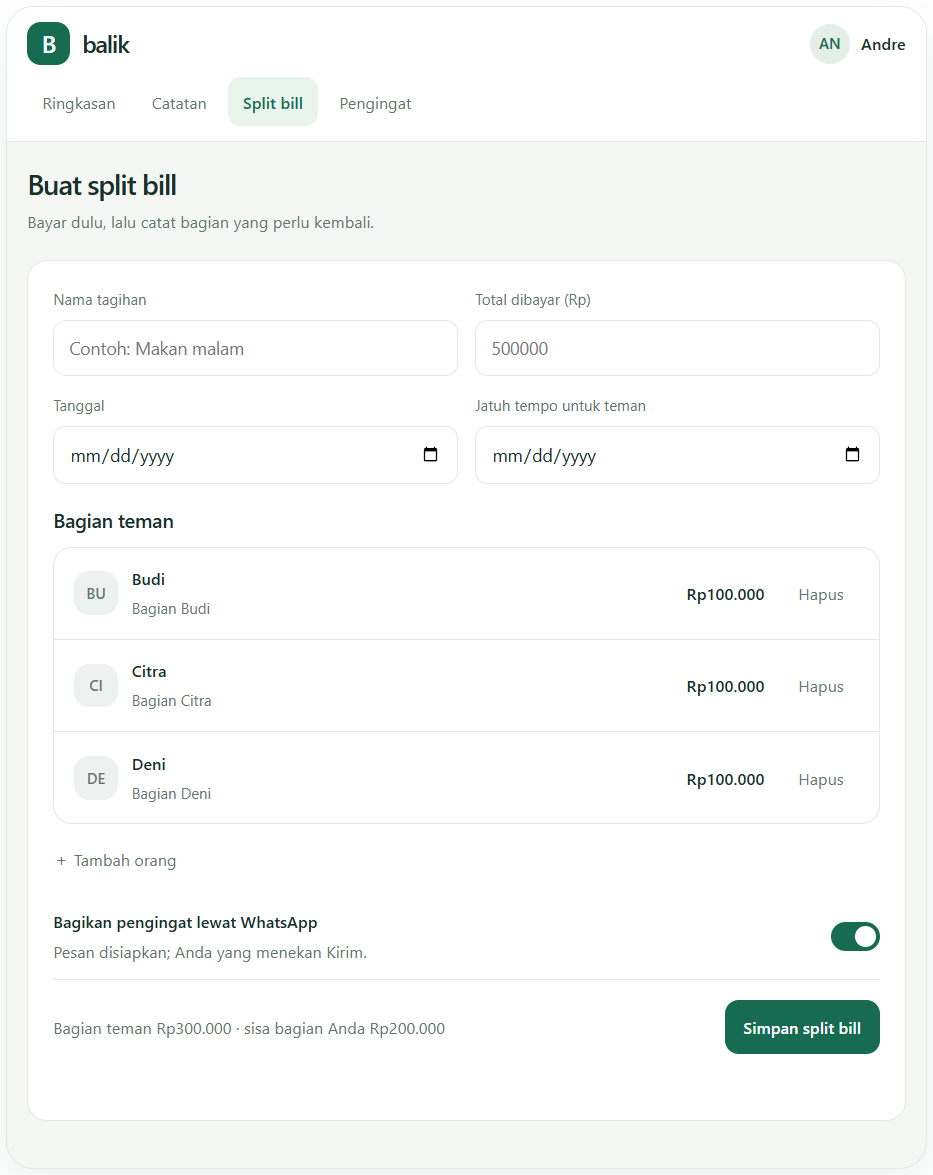The height and width of the screenshot is (1175, 933).
Task: Remove Budi with Hapus
Action: pos(821,595)
